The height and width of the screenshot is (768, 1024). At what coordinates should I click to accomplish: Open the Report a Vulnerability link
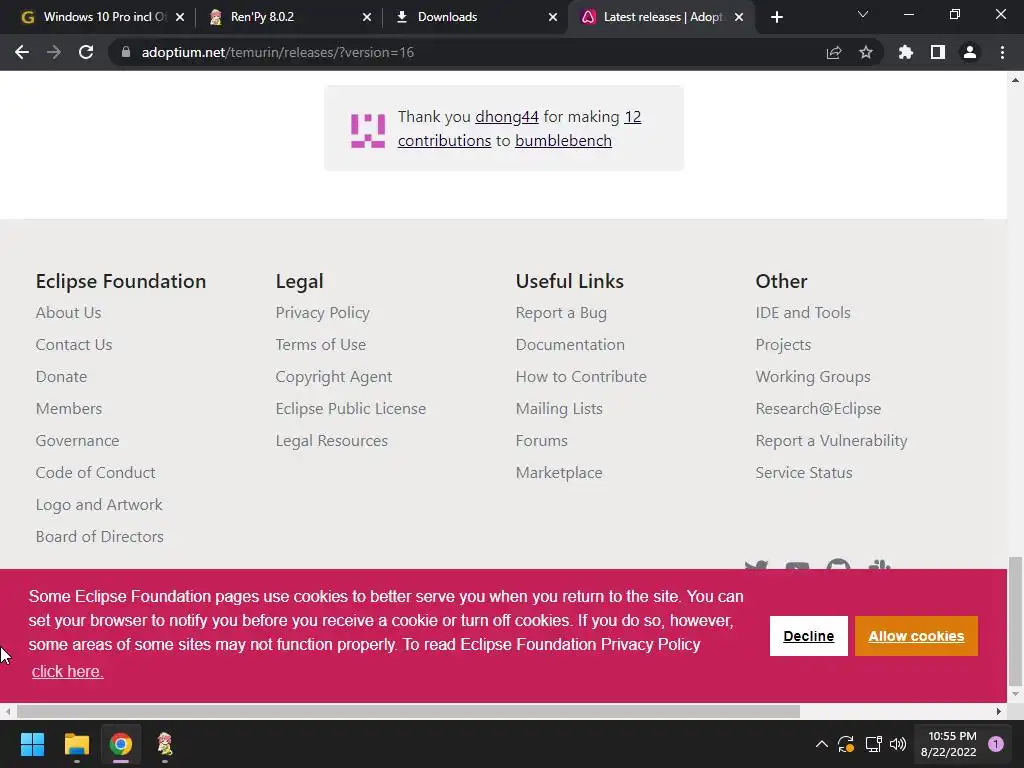point(831,441)
